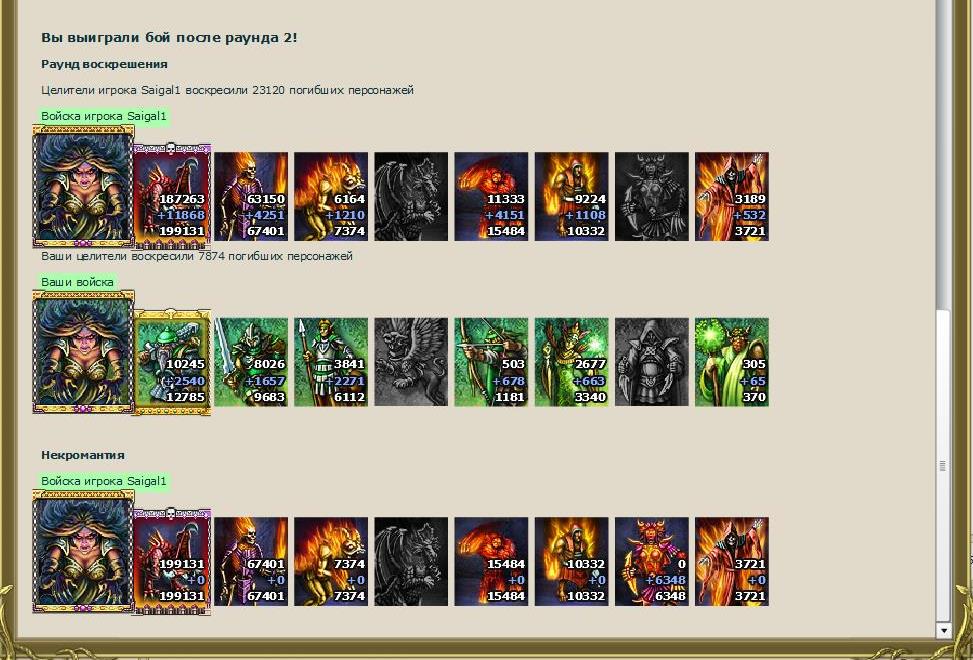Click Saigal1's hero portrait in the resurrection round
Screen dimensions: 973x660
click(83, 186)
